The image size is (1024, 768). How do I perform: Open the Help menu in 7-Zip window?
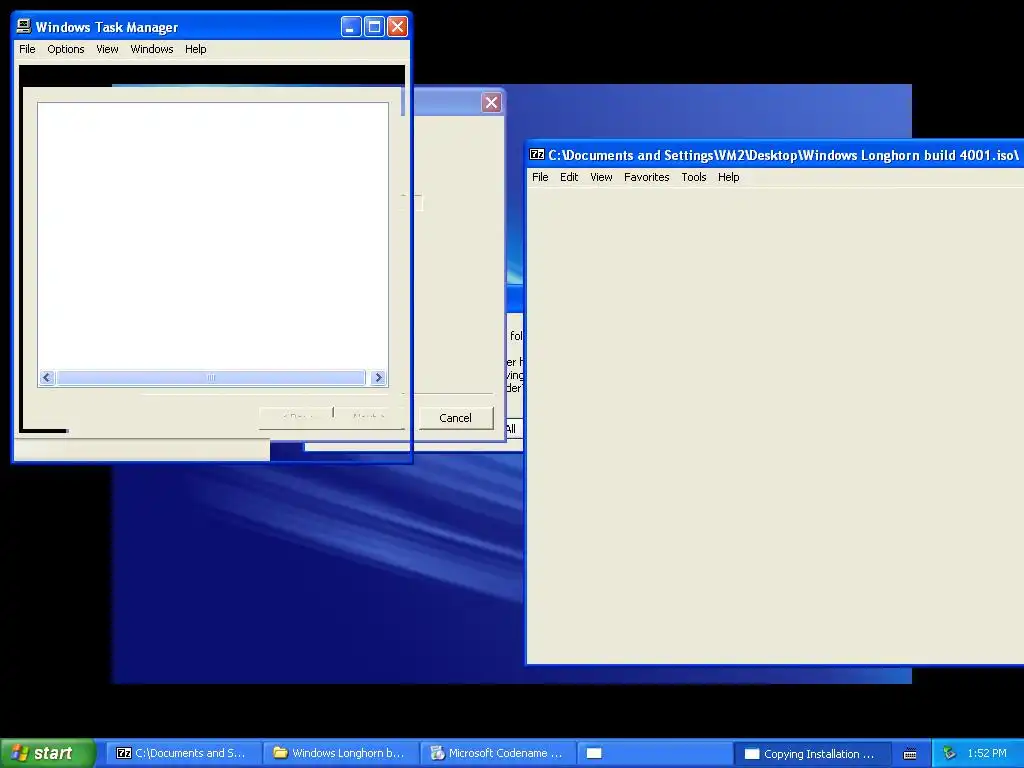point(728,177)
